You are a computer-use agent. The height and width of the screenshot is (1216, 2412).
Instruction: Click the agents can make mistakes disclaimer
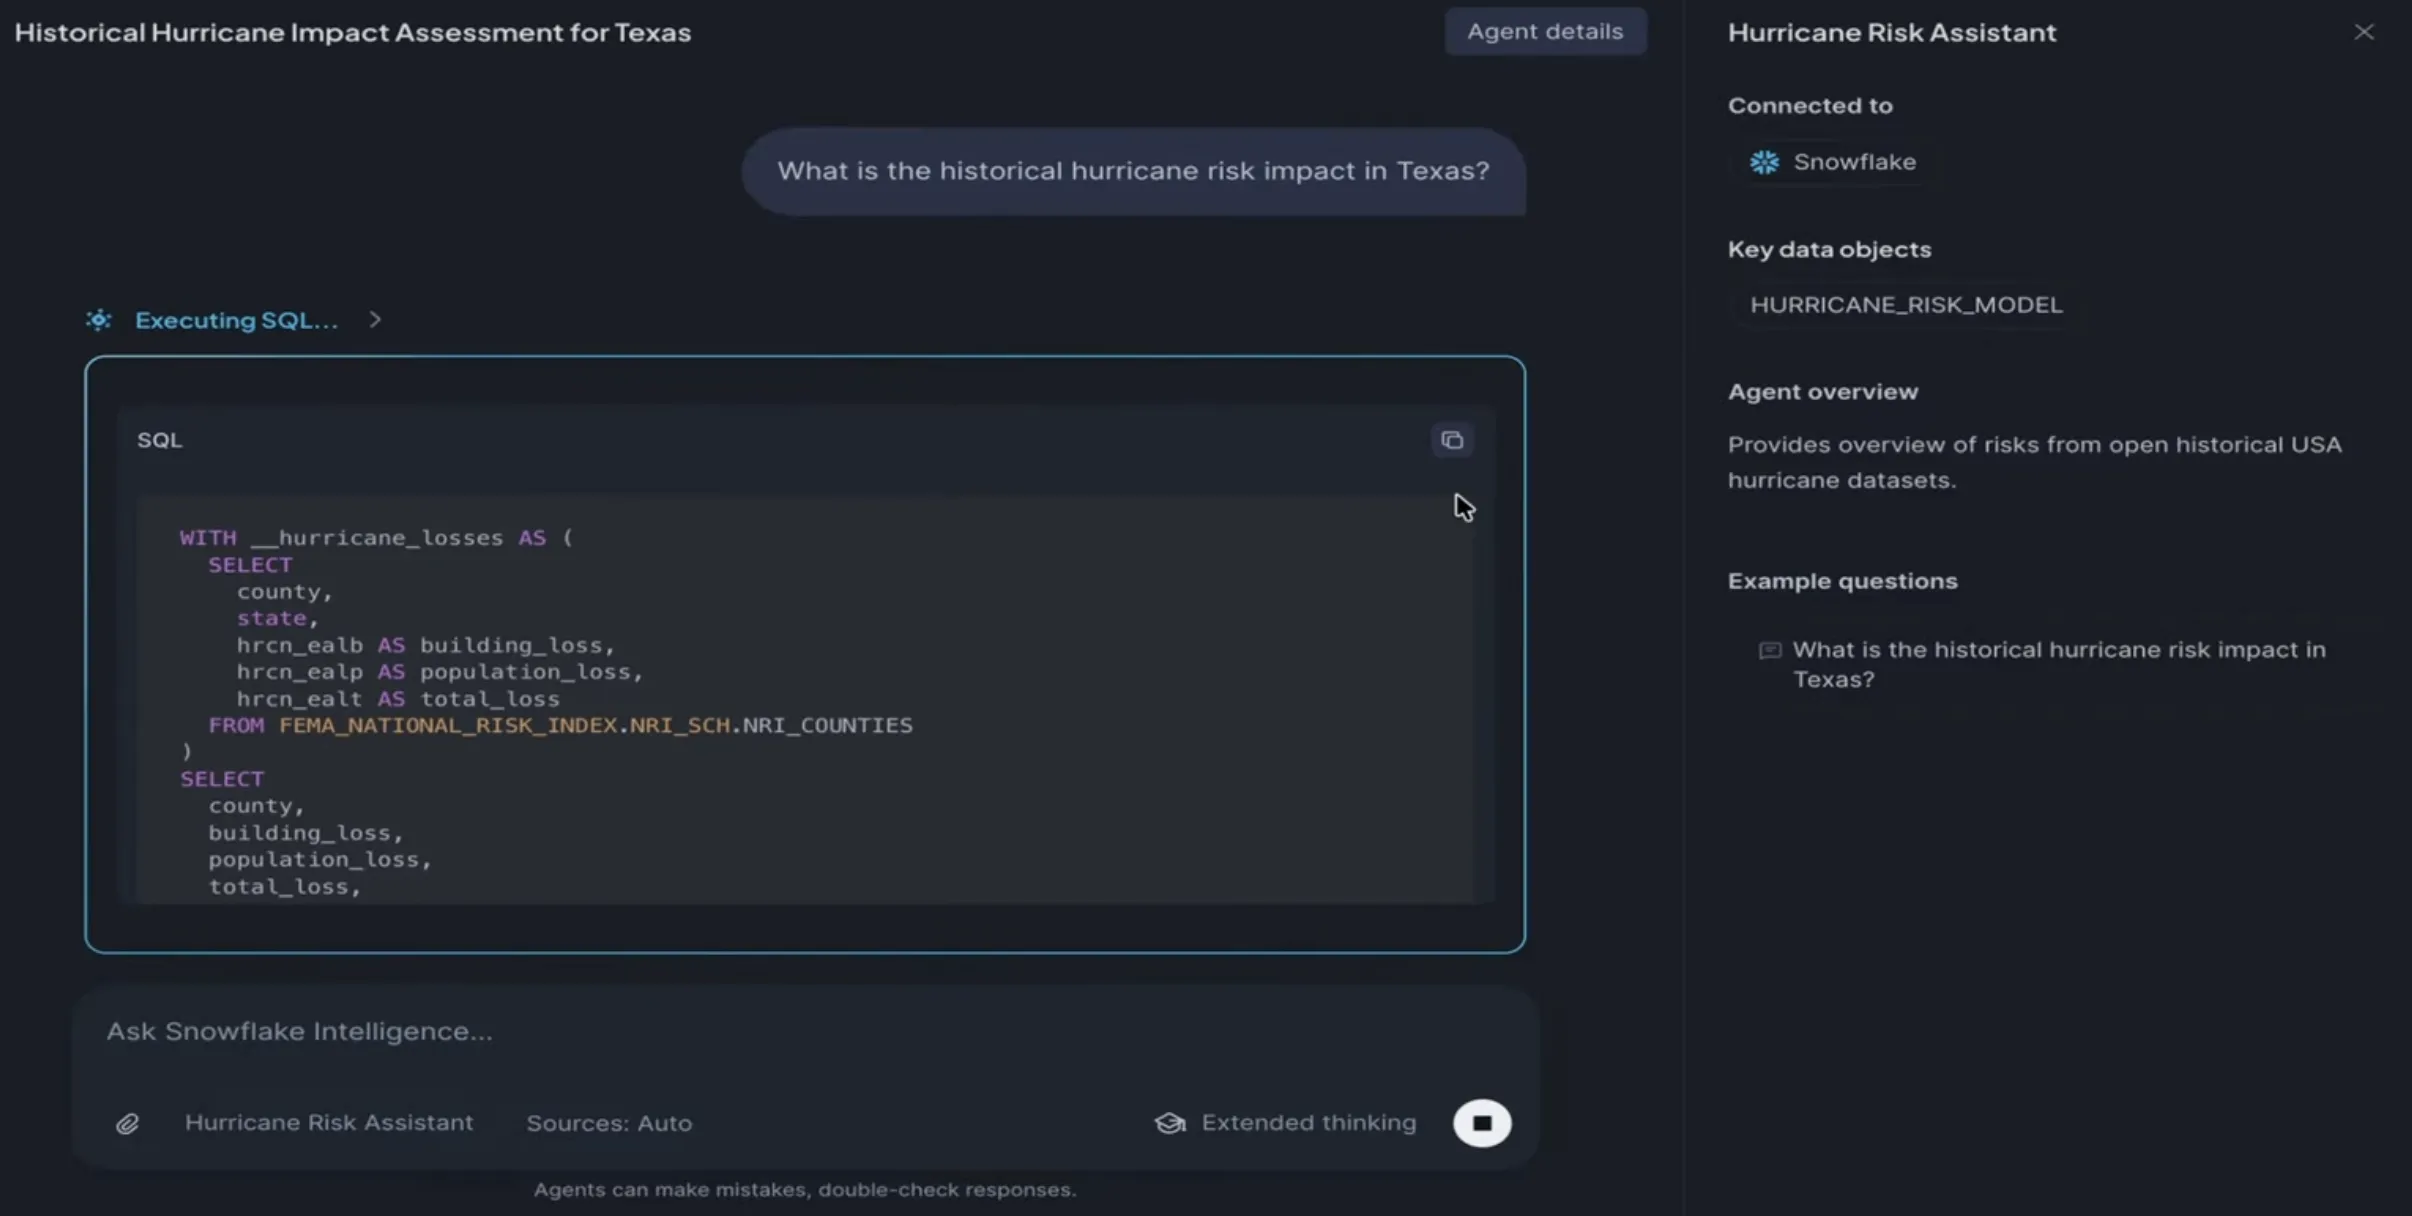point(805,1190)
